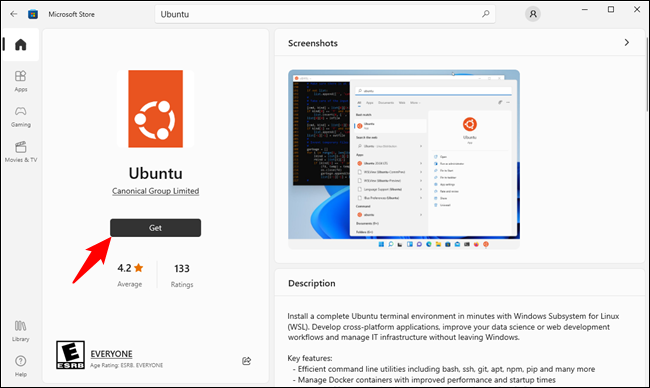Click the Age Rating: ESRB. EVERYONE text
The height and width of the screenshot is (388, 650).
point(126,365)
